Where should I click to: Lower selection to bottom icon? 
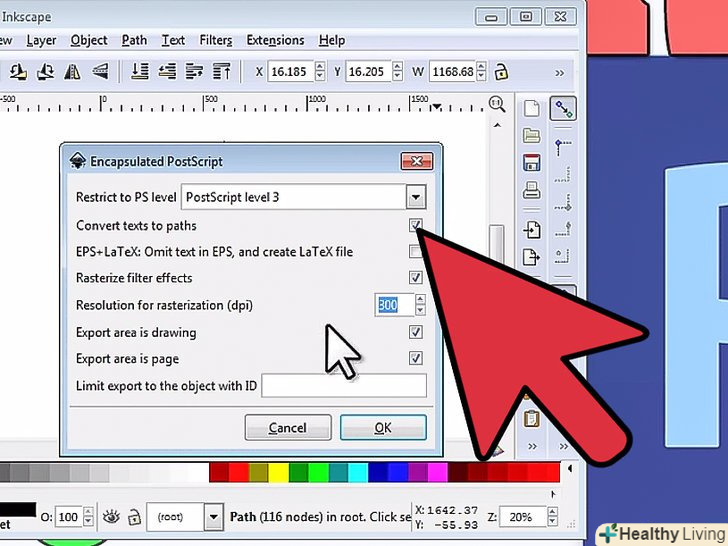pos(139,72)
